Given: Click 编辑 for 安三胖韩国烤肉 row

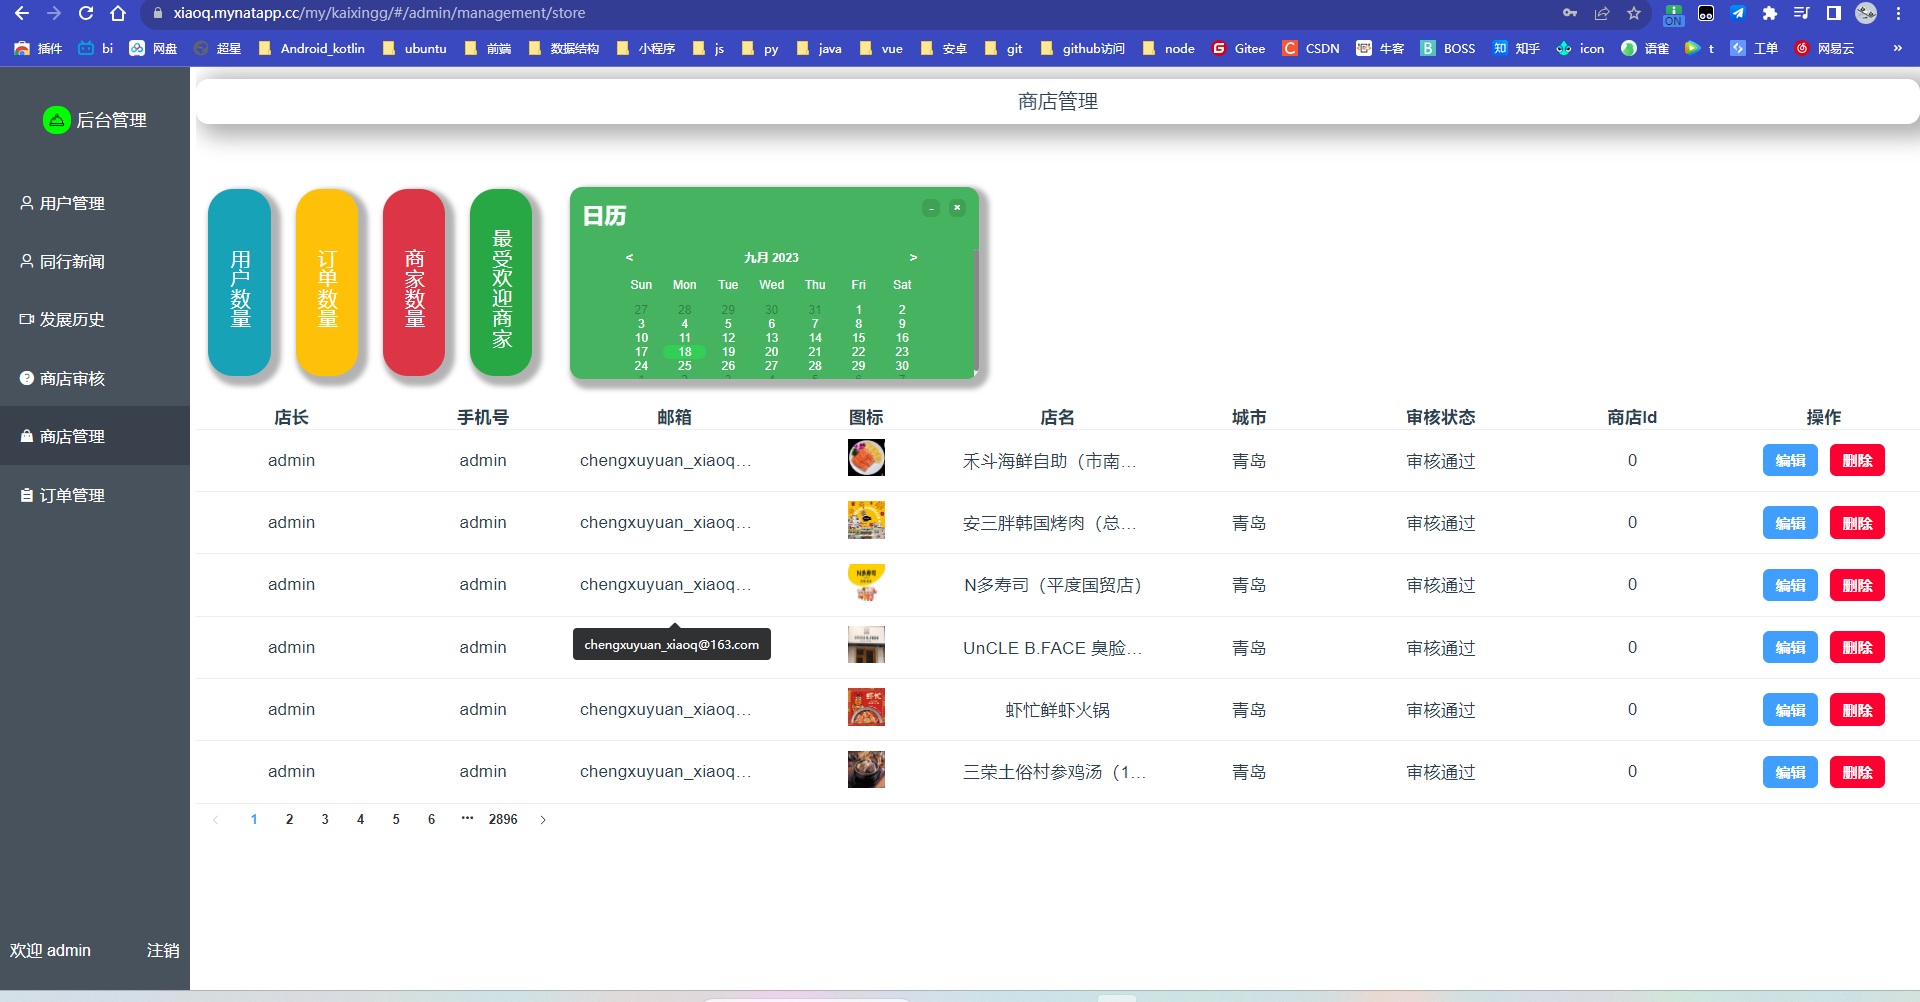Looking at the screenshot, I should click(x=1790, y=523).
